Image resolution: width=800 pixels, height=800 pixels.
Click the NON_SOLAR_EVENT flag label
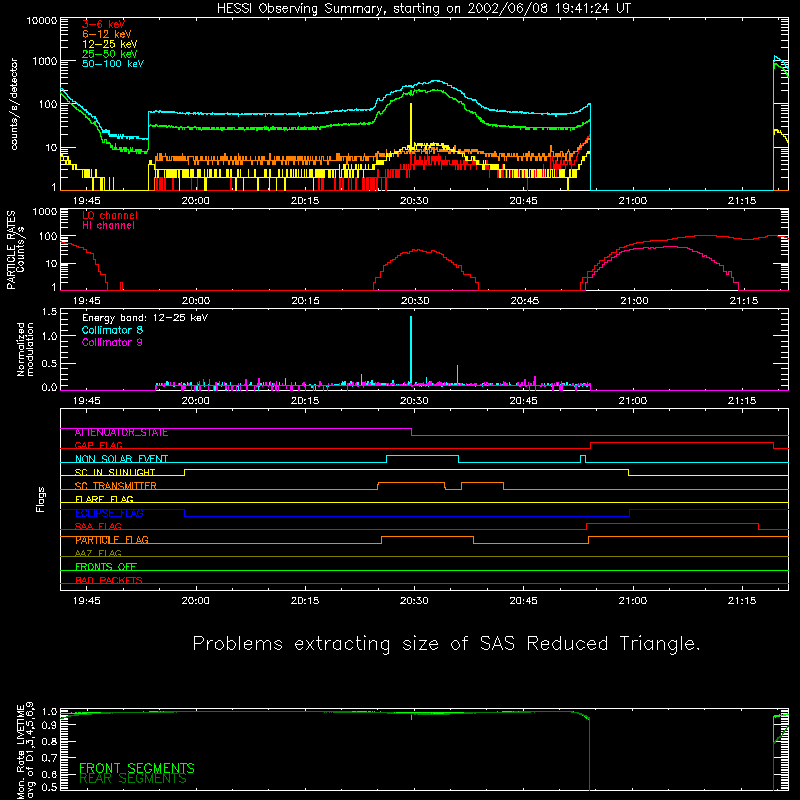coord(121,459)
